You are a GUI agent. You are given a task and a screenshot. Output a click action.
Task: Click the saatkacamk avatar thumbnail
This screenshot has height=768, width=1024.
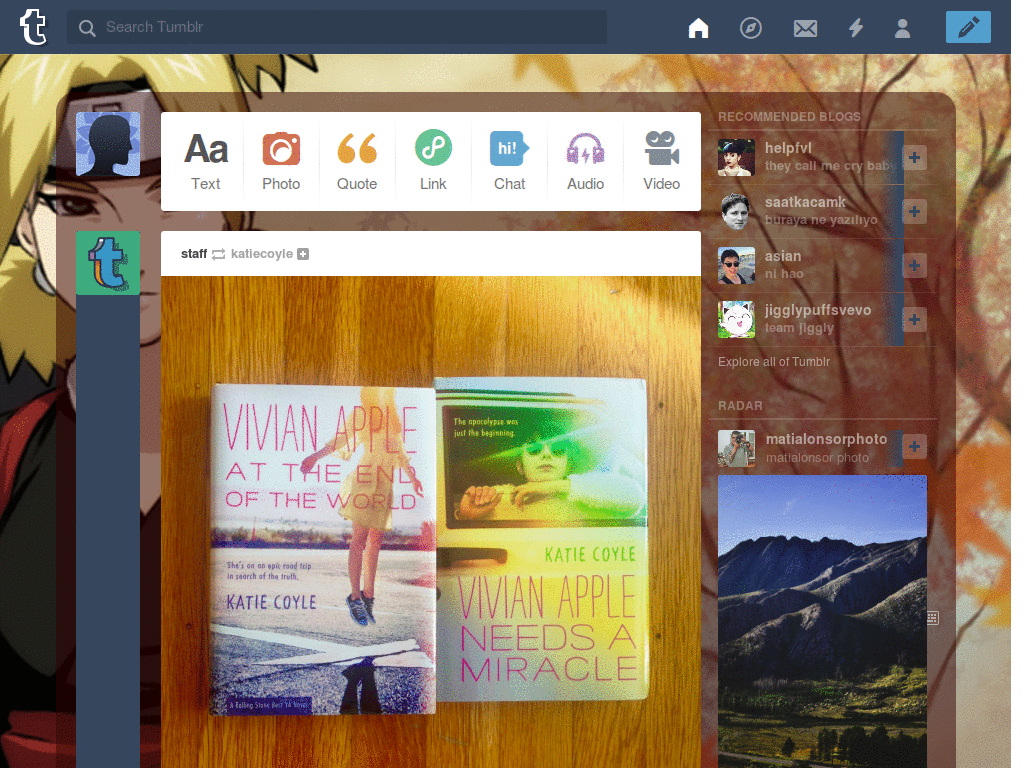[736, 212]
